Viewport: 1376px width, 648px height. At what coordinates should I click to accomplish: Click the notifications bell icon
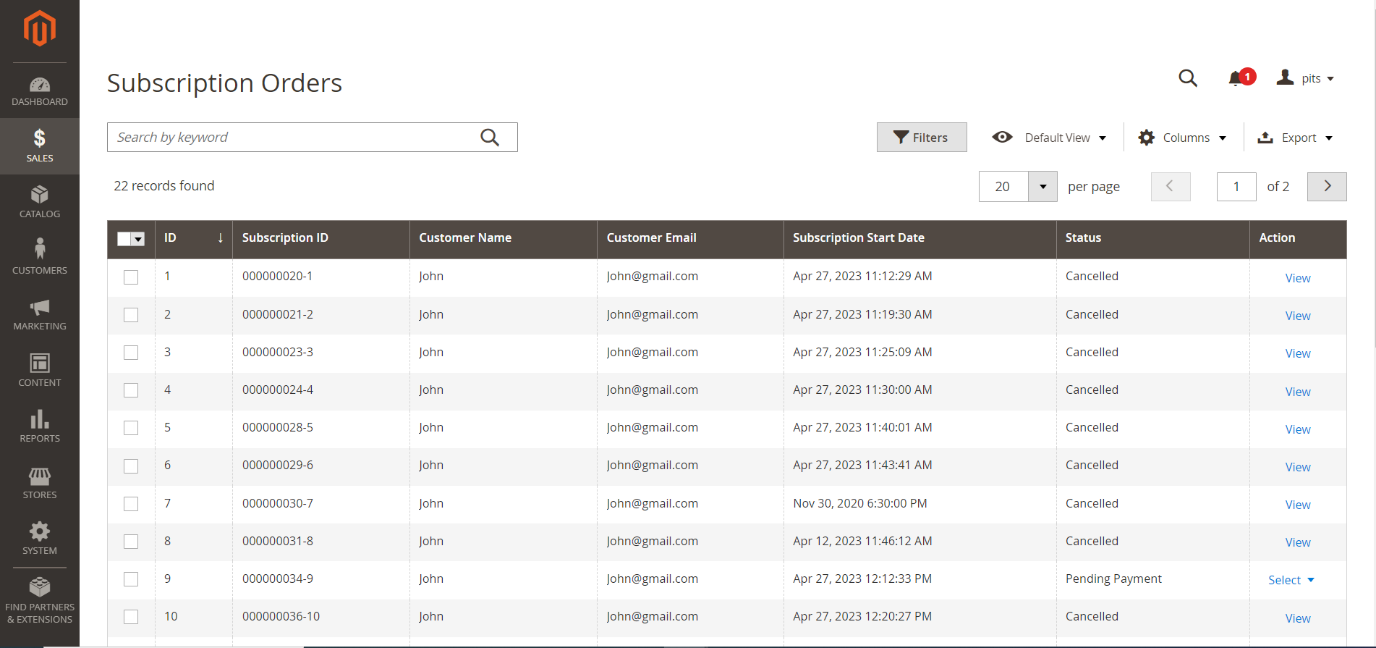(x=1236, y=79)
